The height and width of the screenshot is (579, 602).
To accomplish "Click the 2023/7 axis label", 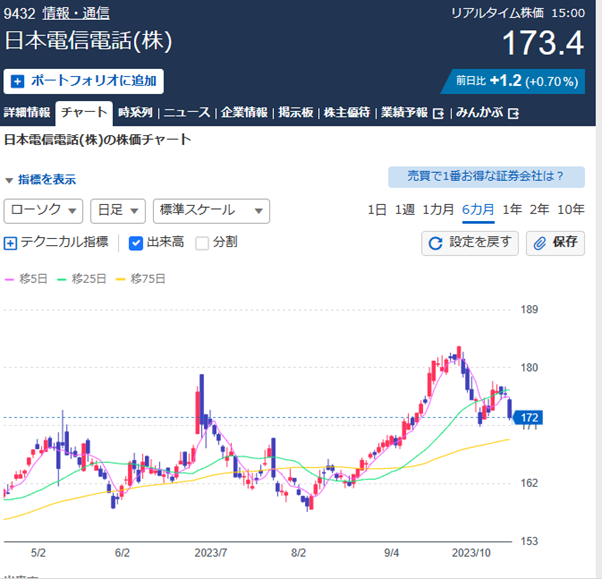I will click(x=211, y=553).
